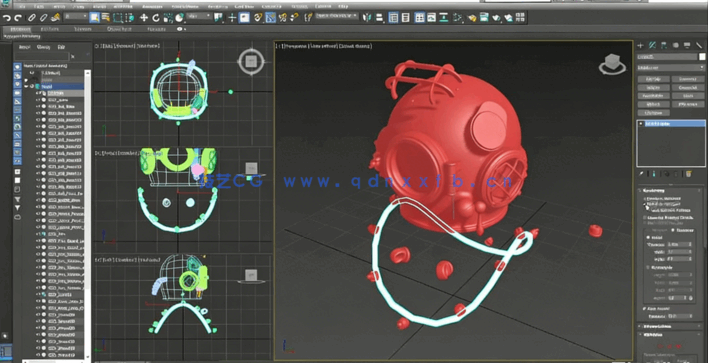Toggle visibility eye of highlighted scene row
The height and width of the screenshot is (363, 708).
point(32,86)
